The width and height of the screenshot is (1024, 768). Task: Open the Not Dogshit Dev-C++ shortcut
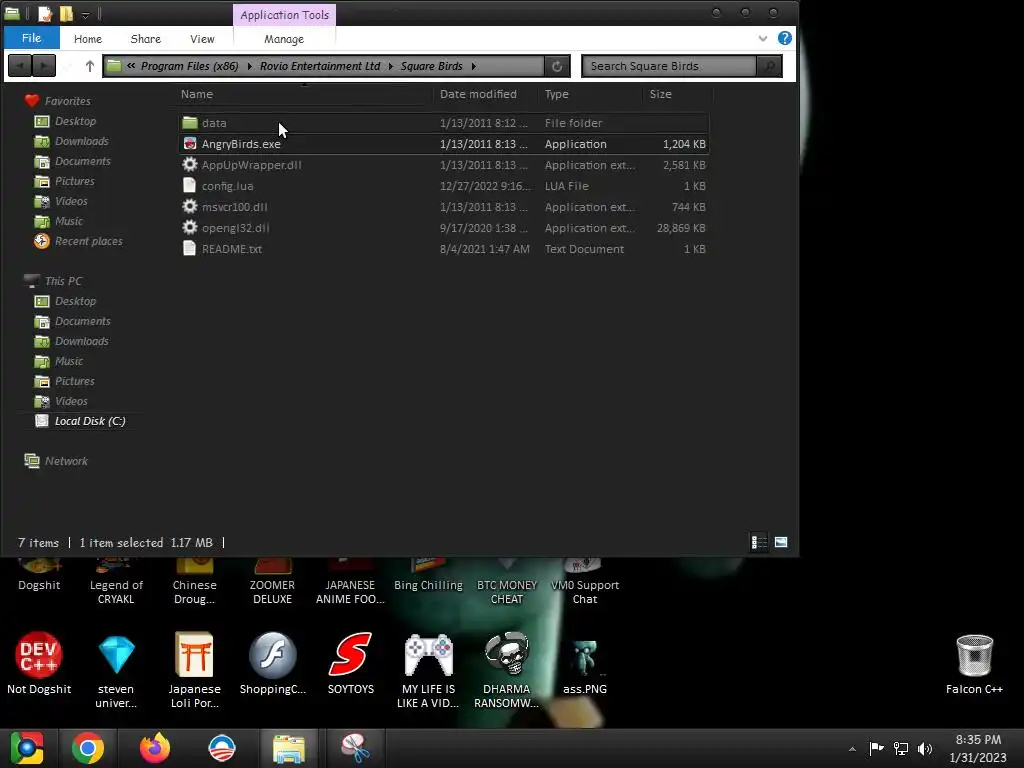click(39, 663)
